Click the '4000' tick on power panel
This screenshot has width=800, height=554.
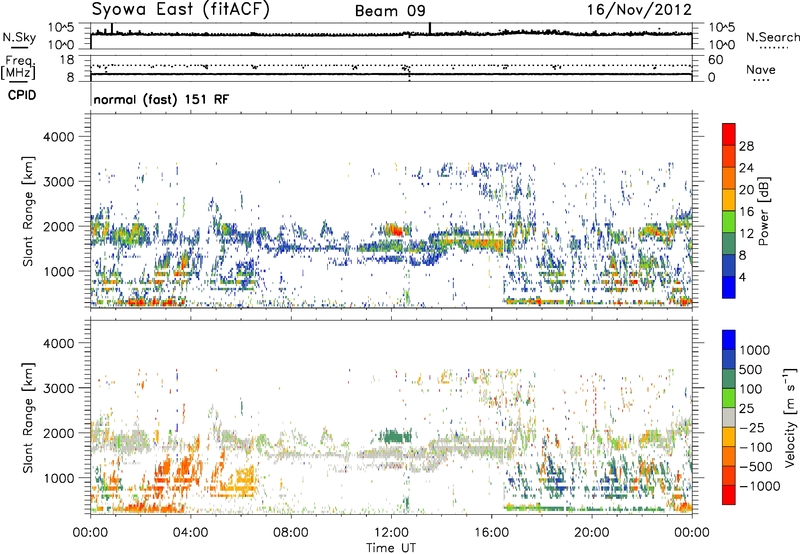(58, 137)
